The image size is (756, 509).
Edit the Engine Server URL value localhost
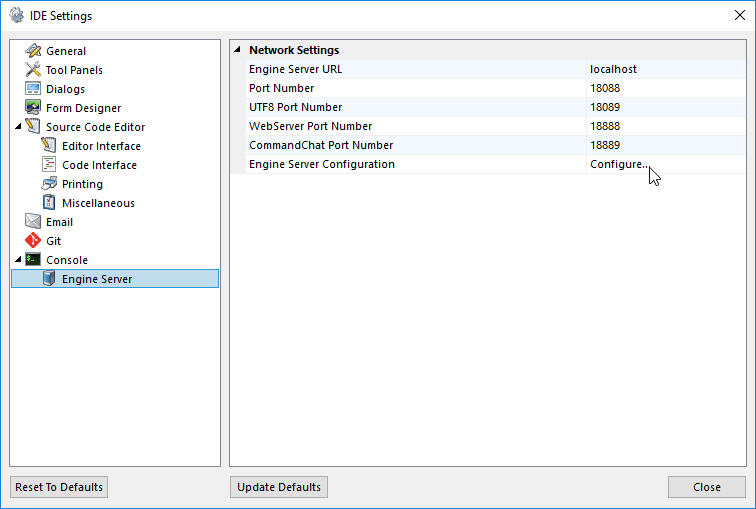[666, 69]
